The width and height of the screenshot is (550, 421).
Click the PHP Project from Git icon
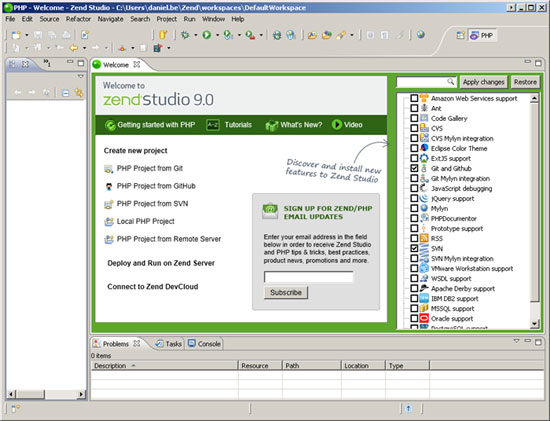tap(109, 169)
